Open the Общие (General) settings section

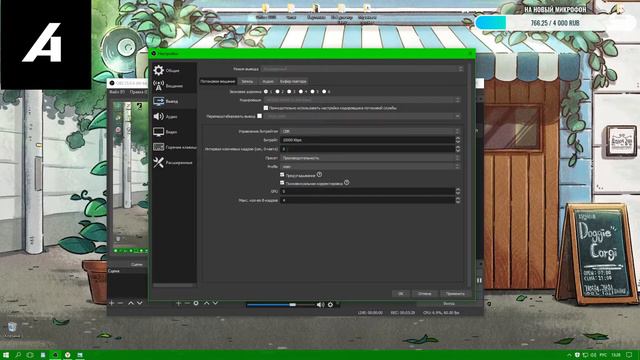[174, 70]
